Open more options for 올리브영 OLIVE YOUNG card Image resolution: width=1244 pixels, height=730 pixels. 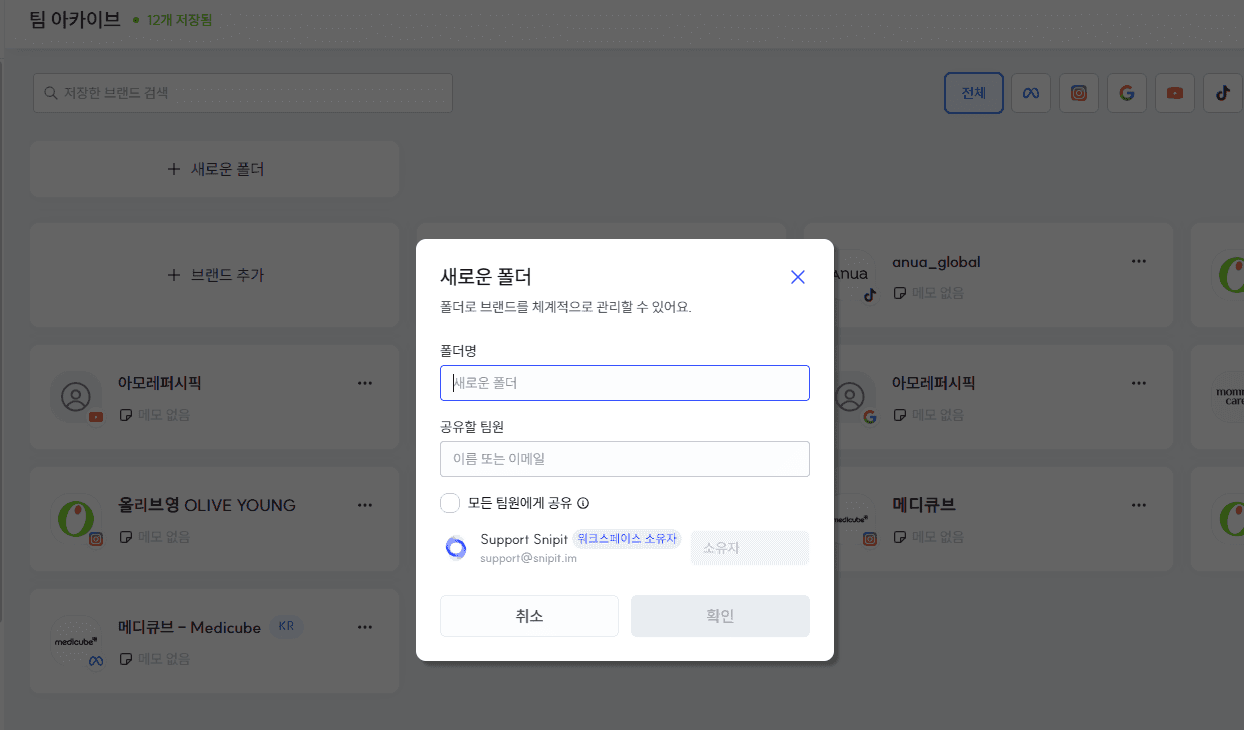365,505
